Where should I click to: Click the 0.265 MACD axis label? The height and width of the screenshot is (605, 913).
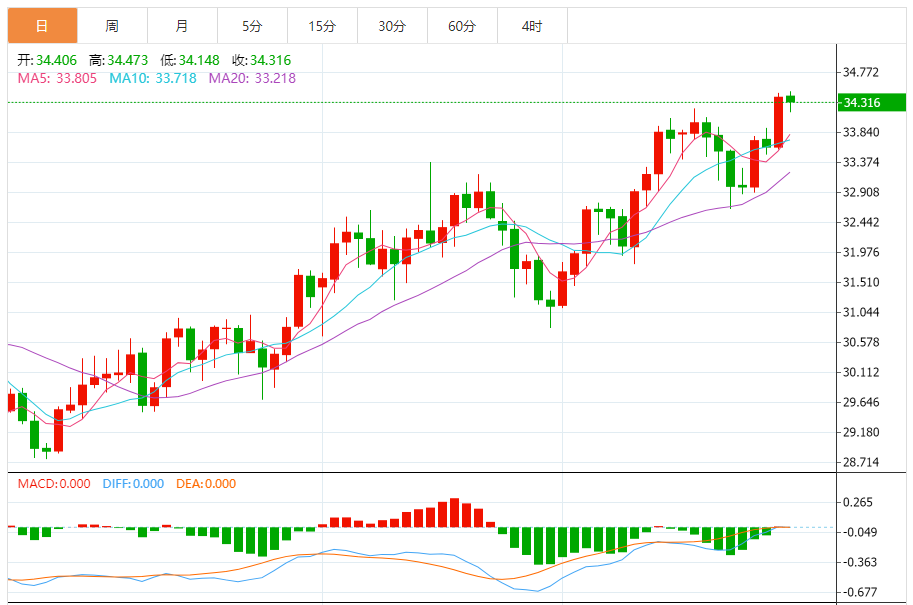[x=858, y=502]
